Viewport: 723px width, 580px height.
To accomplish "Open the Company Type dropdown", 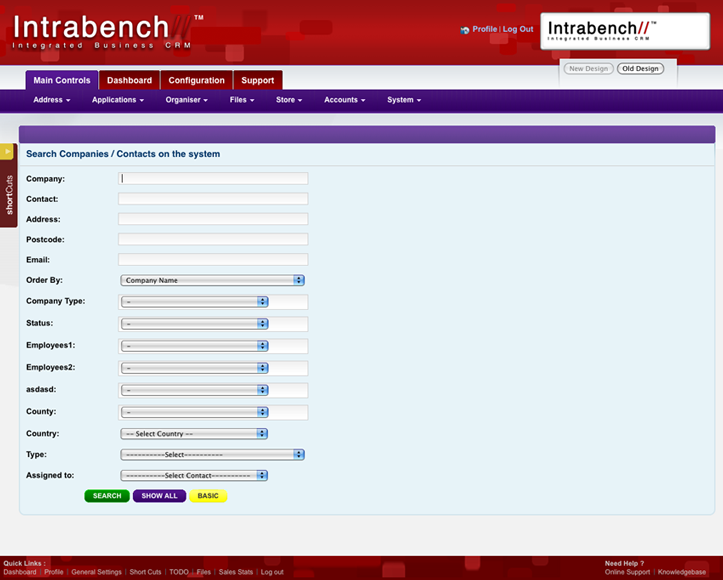I will tap(195, 302).
